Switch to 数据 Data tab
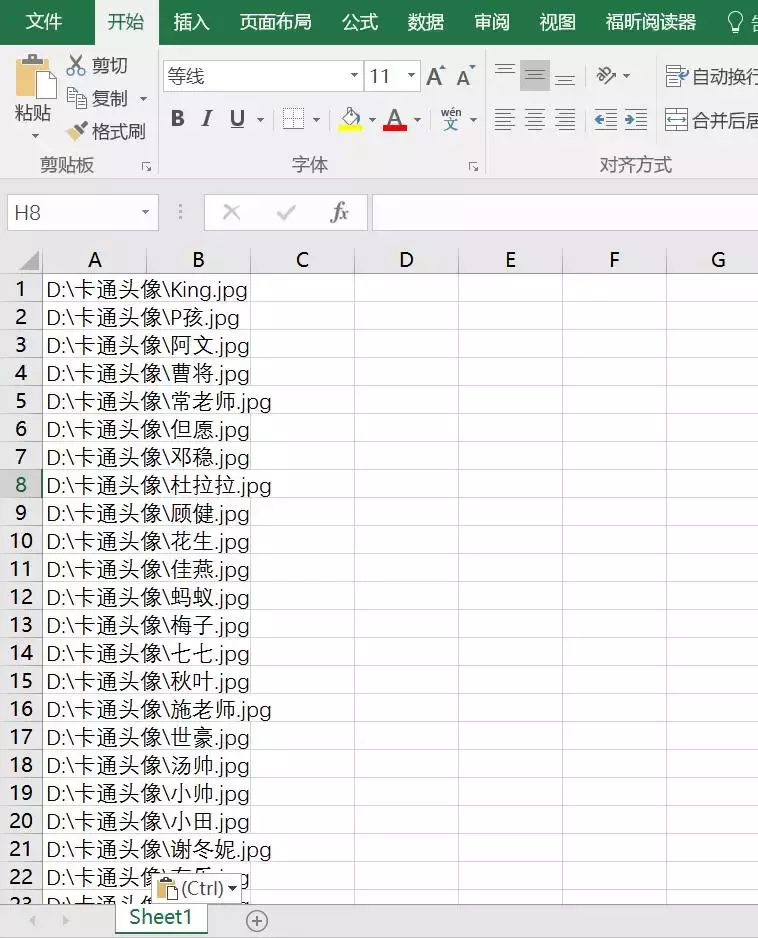This screenshot has height=938, width=758. coord(425,22)
